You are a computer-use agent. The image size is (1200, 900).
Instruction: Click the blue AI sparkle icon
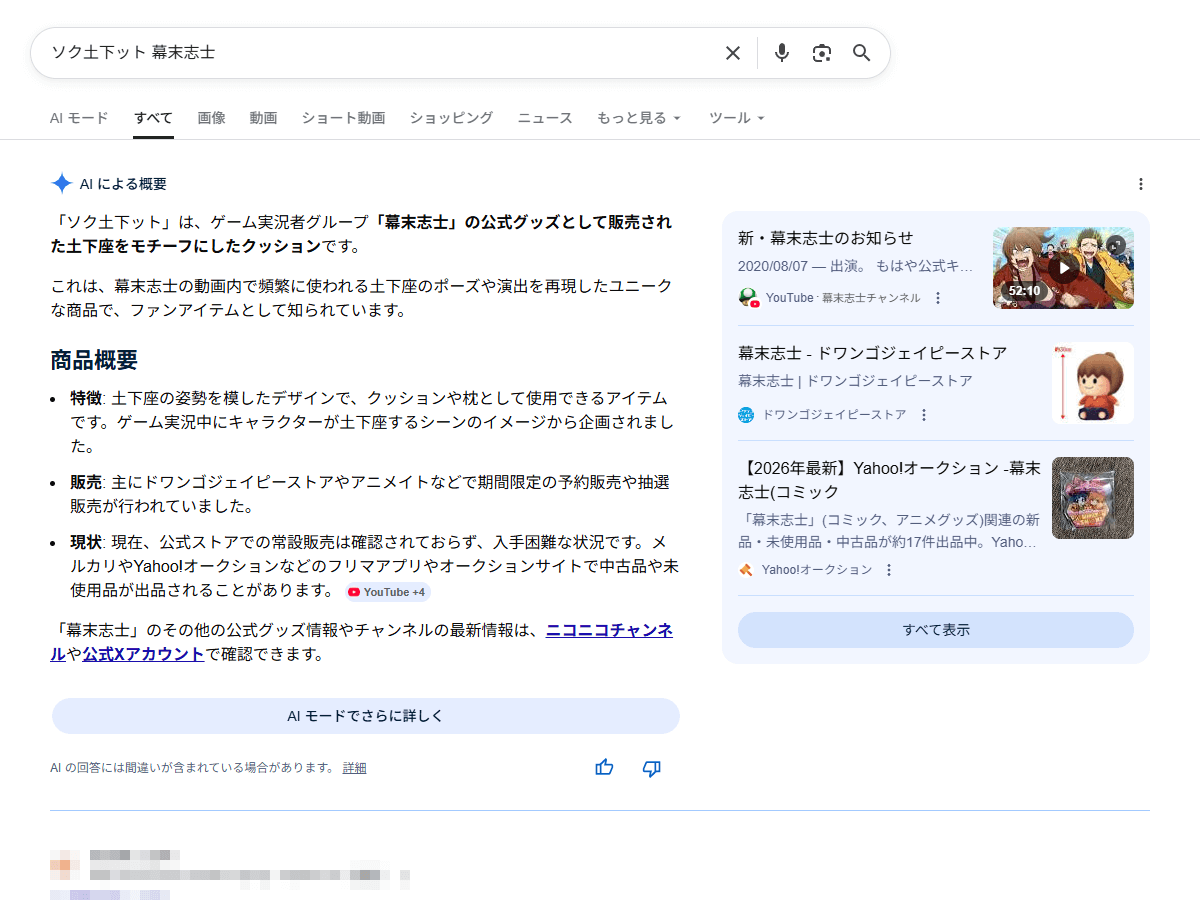(62, 184)
